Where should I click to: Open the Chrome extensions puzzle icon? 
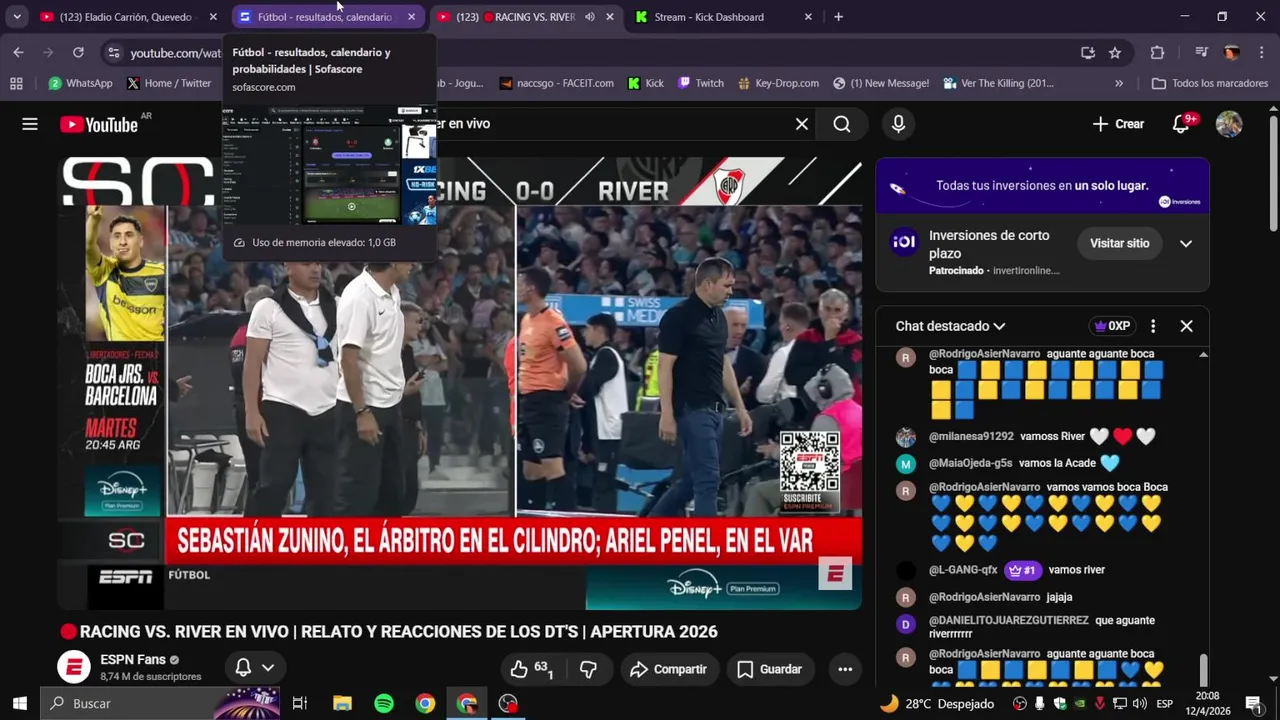coord(1157,53)
